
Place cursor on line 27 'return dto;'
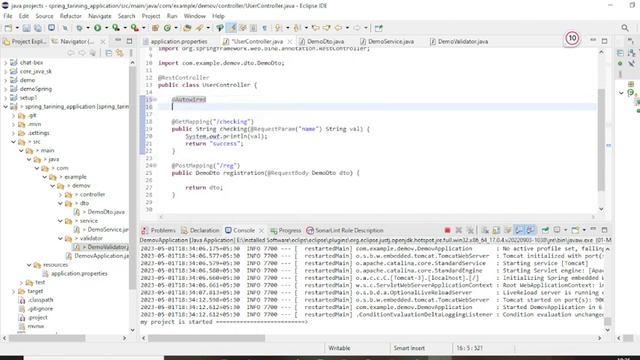pyautogui.click(x=204, y=188)
